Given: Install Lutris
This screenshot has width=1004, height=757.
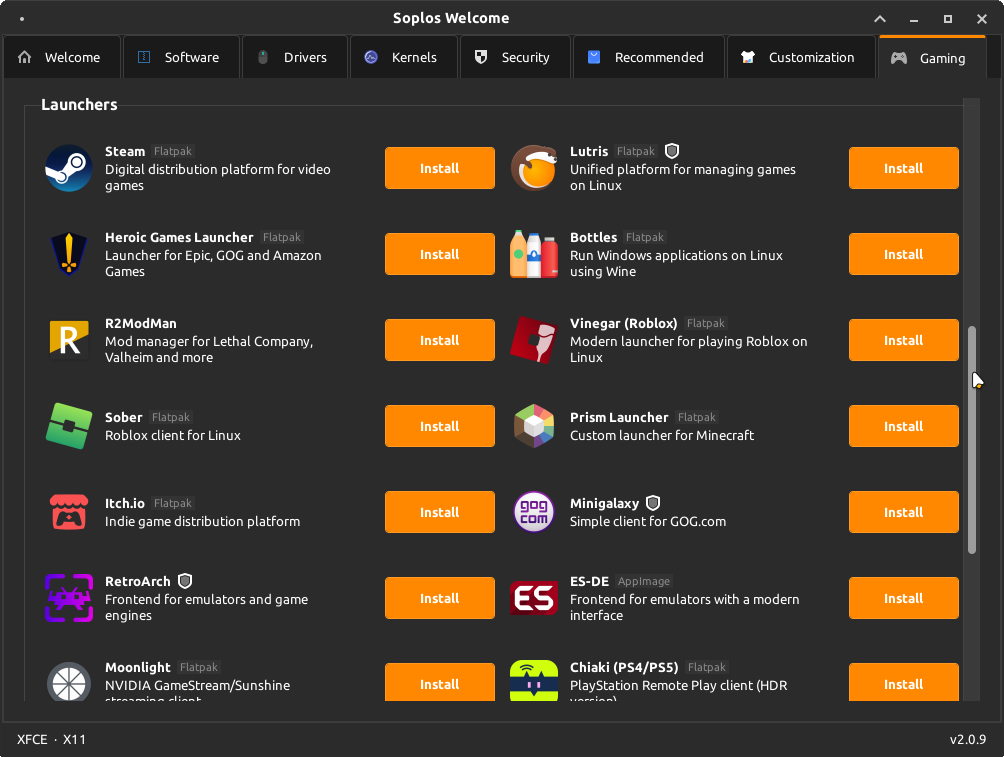Looking at the screenshot, I should coord(903,168).
